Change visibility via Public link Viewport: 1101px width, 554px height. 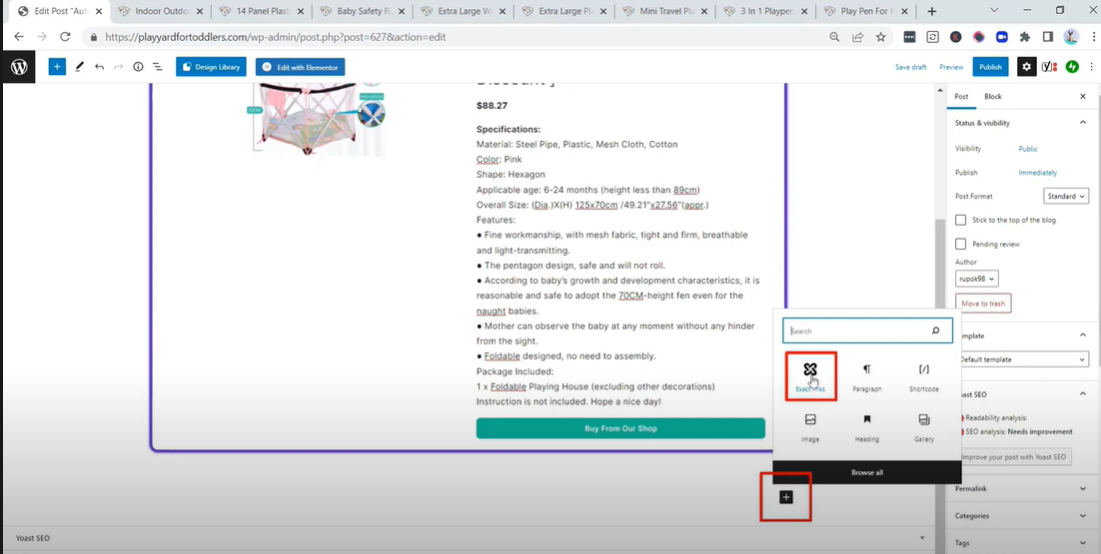(x=1028, y=149)
